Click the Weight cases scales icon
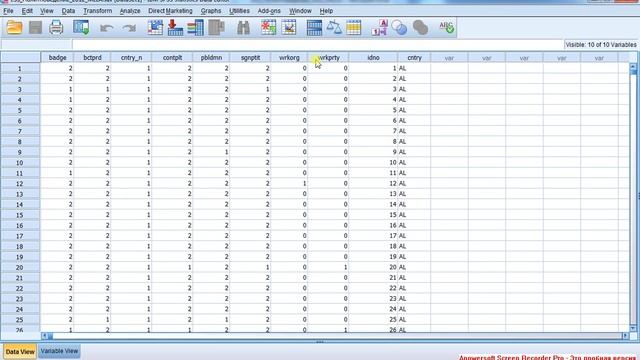Screen dimensions: 640x360 [334, 27]
